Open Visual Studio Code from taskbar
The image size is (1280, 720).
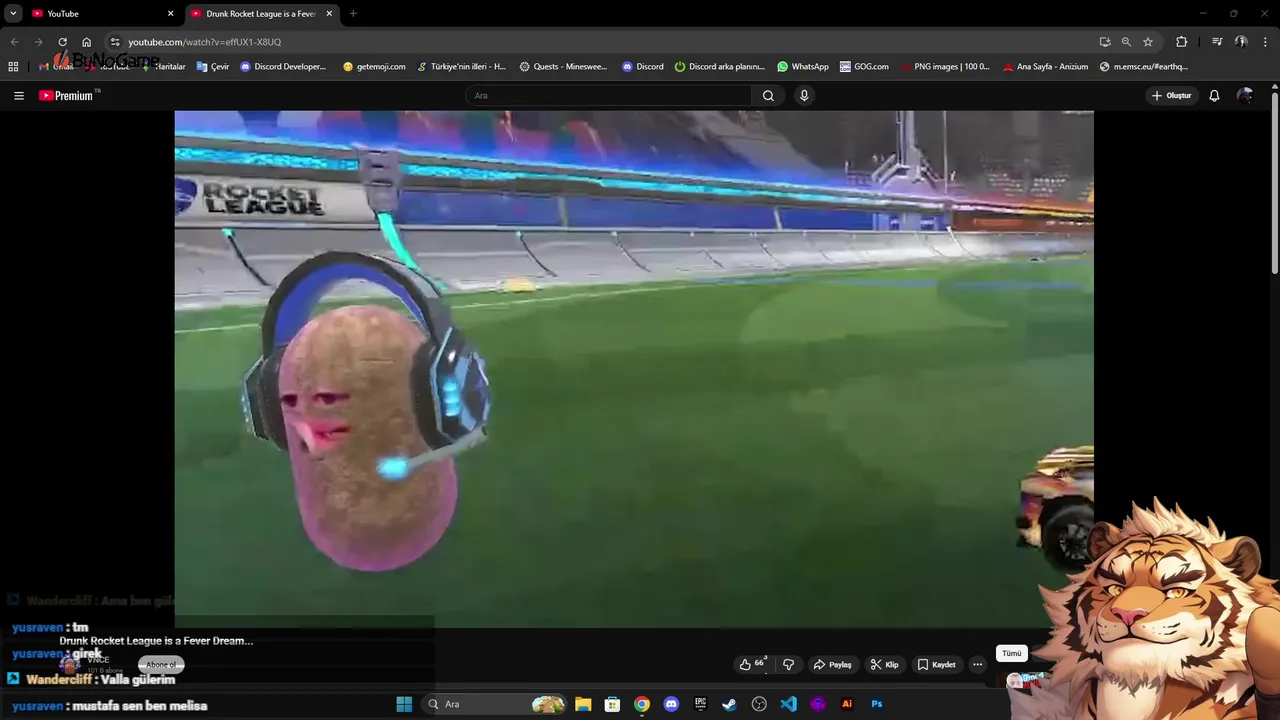click(x=788, y=704)
